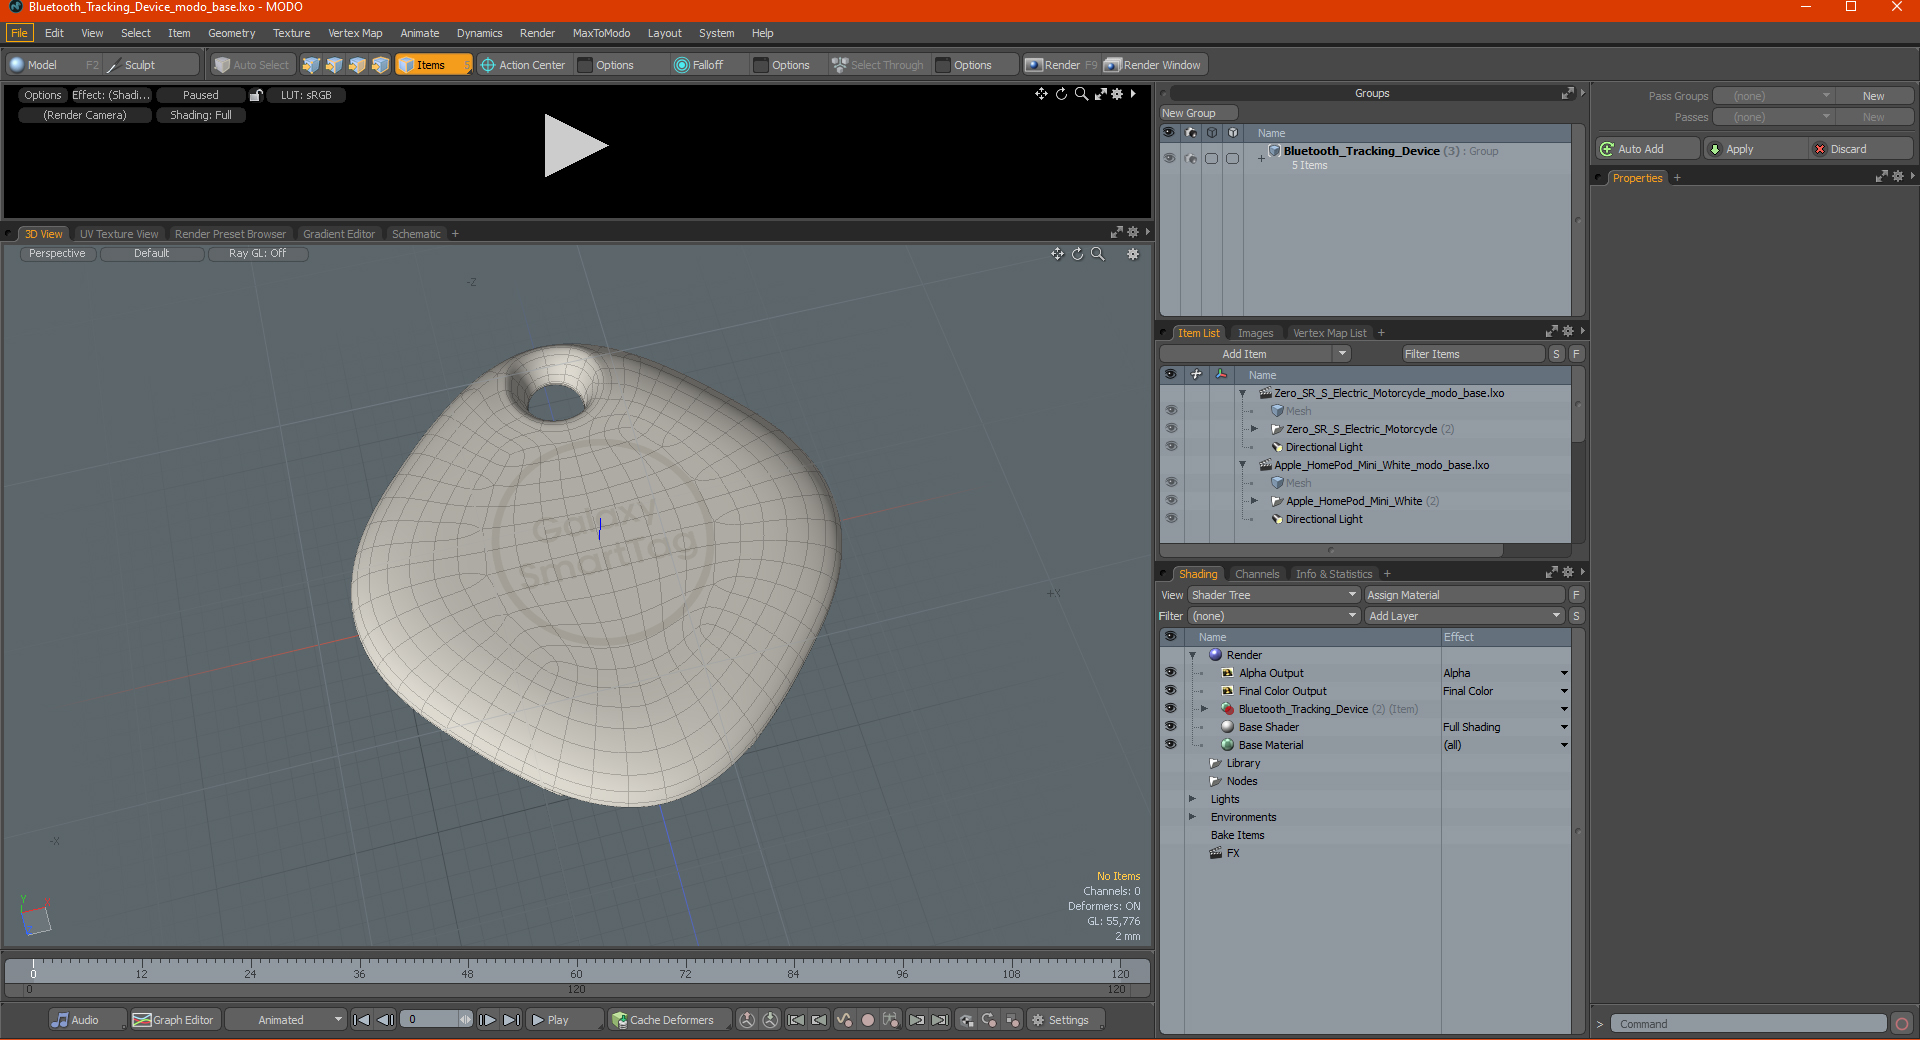Image resolution: width=1920 pixels, height=1040 pixels.
Task: Open Add Layer dropdown
Action: click(1464, 616)
